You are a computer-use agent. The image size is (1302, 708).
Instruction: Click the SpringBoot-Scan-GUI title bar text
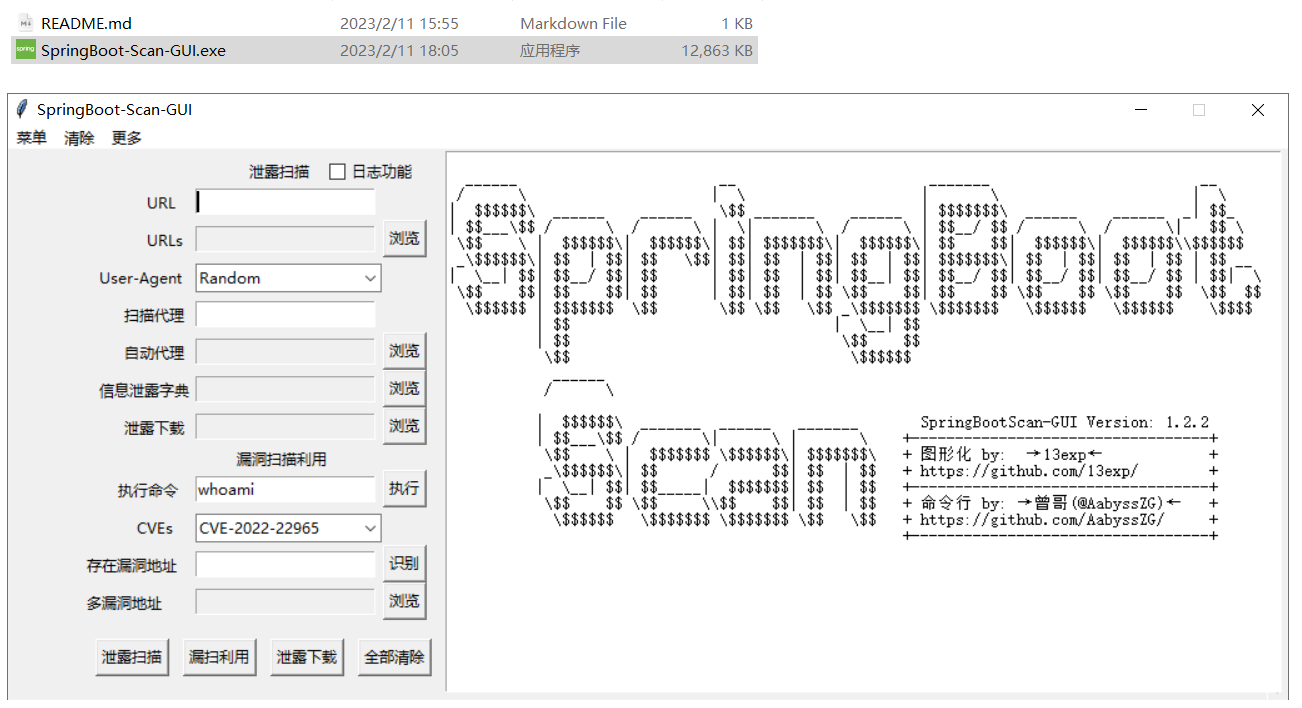[114, 110]
